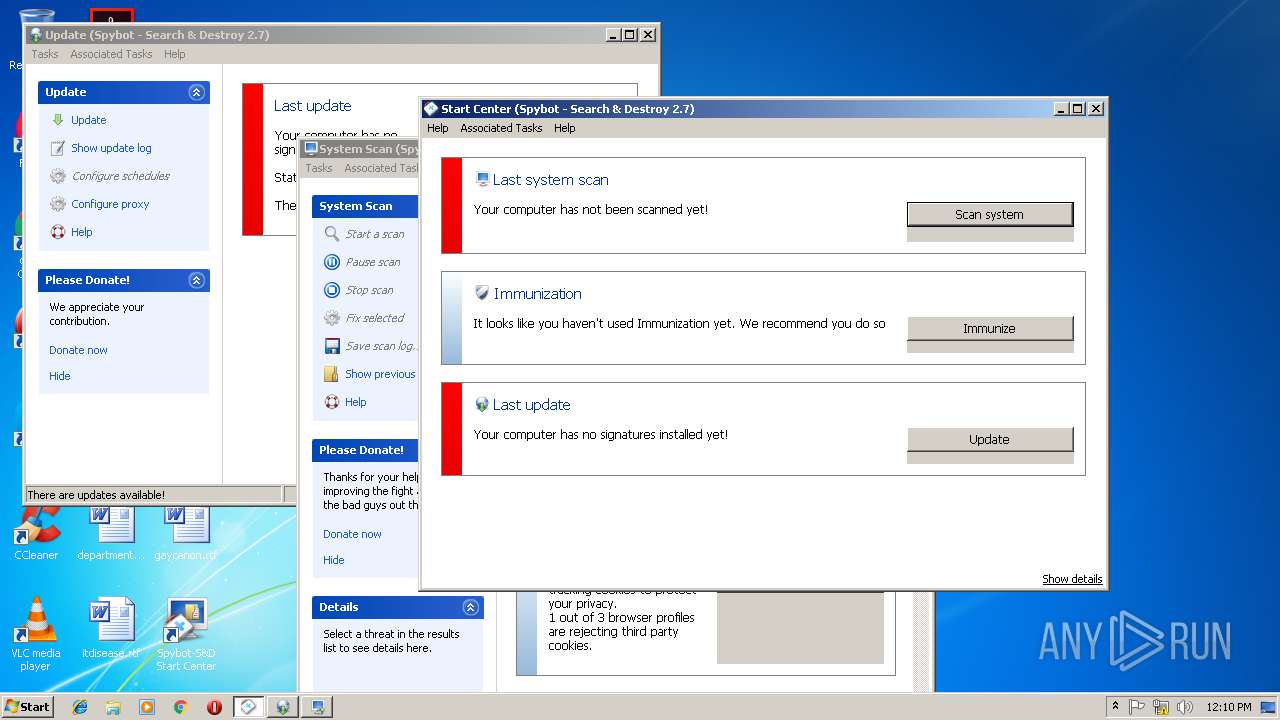Select the Update link in Update sidebar
Screen dimensions: 1280x720
(88, 120)
